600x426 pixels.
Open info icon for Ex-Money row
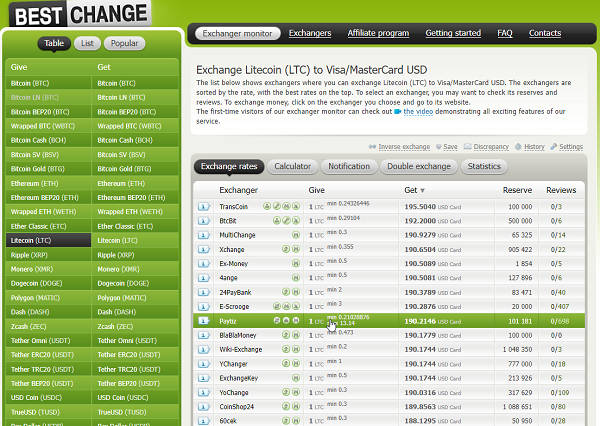tap(204, 264)
